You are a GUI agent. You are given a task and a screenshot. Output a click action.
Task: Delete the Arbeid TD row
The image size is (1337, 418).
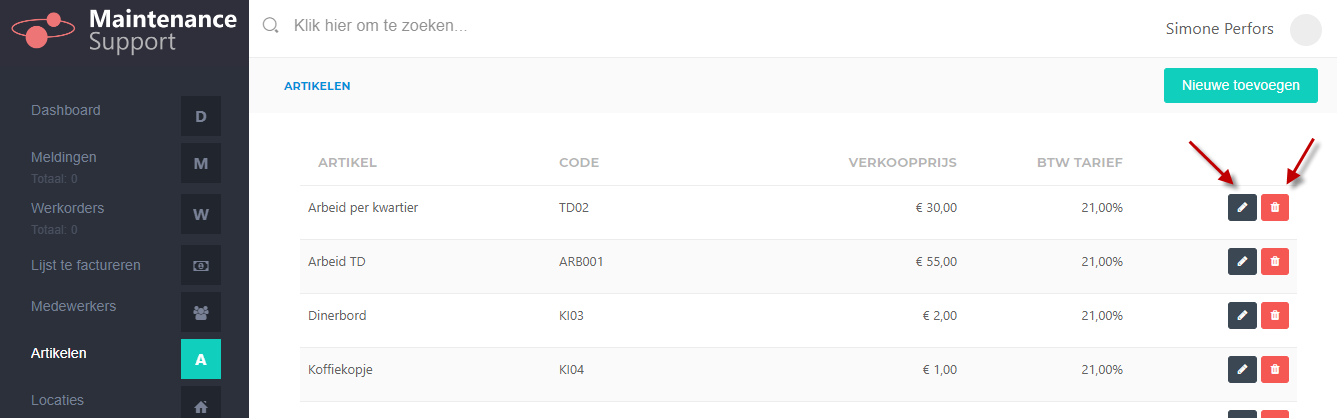click(x=1275, y=261)
